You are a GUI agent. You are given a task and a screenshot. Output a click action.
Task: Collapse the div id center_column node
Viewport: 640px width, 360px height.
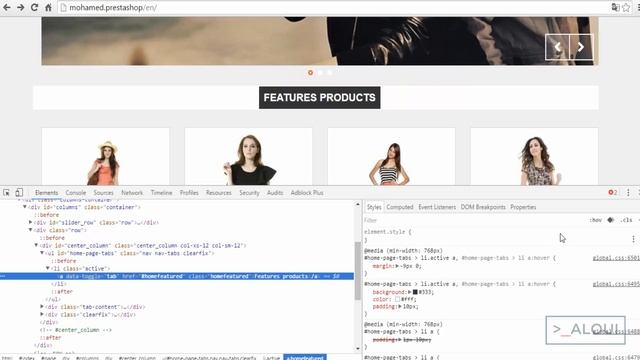click(36, 245)
